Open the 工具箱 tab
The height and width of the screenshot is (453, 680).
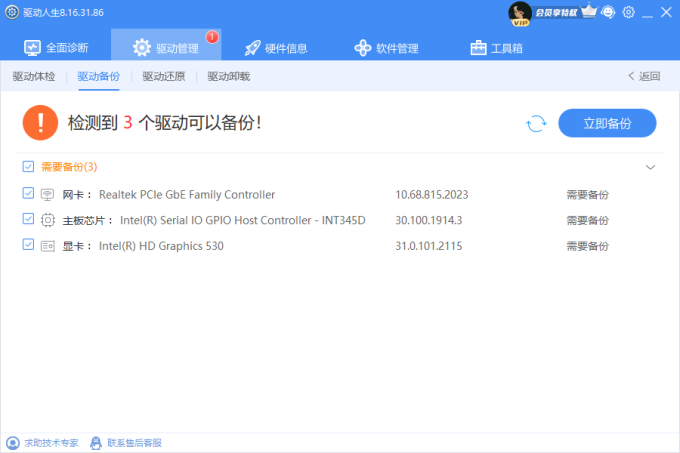tap(497, 48)
